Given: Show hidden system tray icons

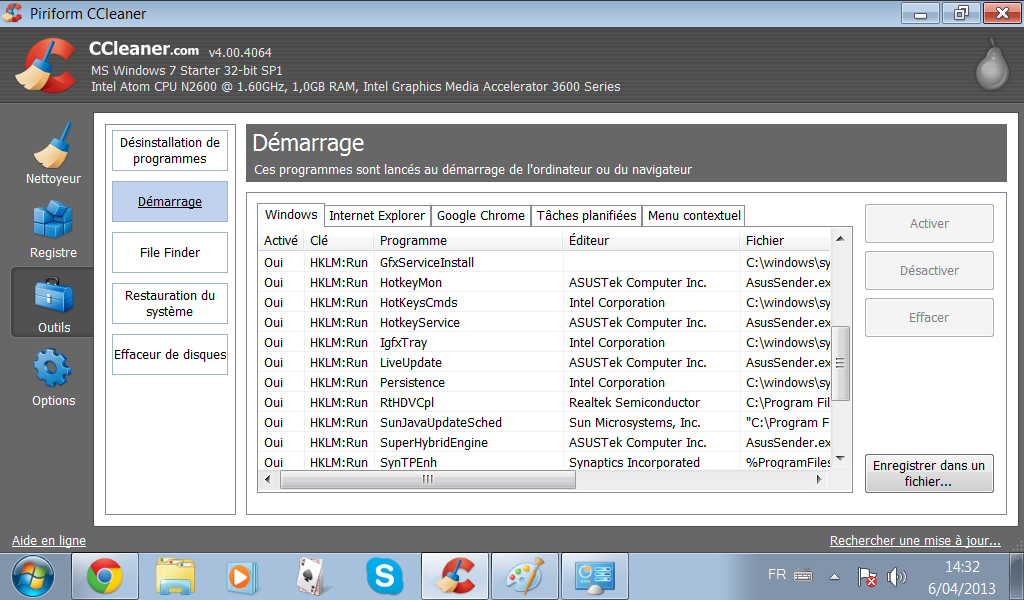Looking at the screenshot, I should [x=834, y=576].
